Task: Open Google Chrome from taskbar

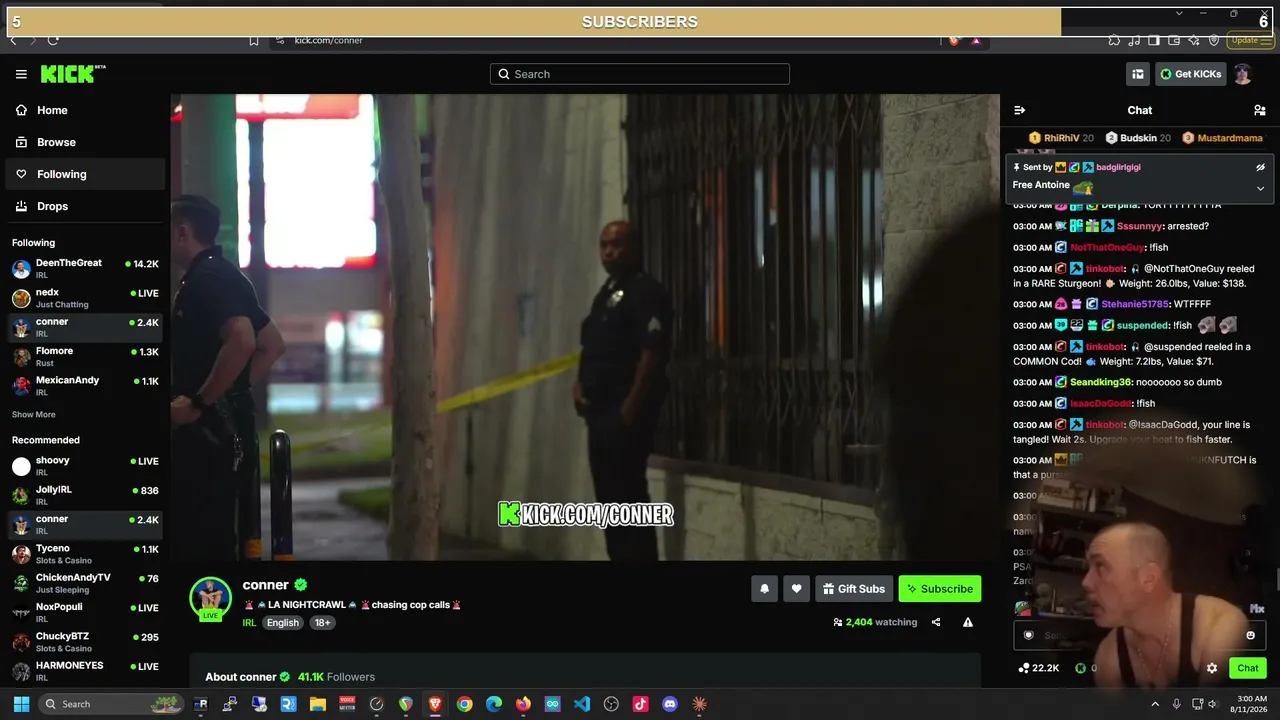Action: tap(464, 704)
